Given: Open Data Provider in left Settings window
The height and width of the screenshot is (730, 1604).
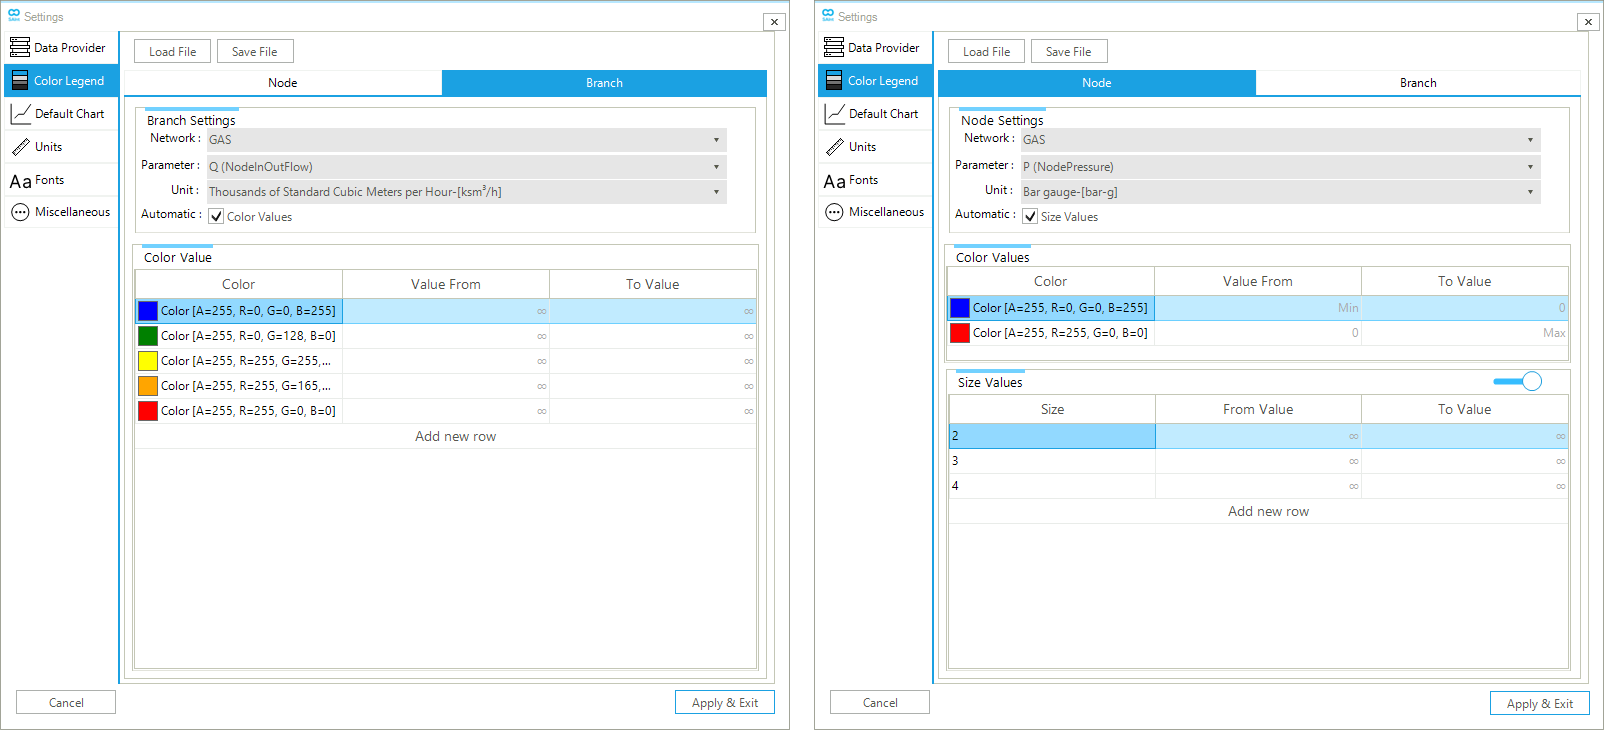Looking at the screenshot, I should pos(60,47).
